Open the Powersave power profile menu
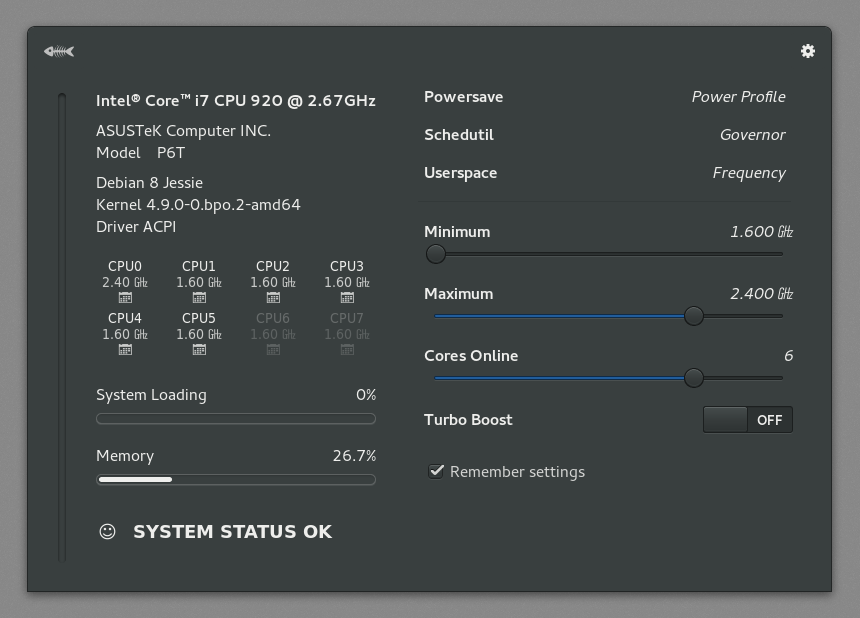Viewport: 860px width, 618px height. click(x=605, y=97)
